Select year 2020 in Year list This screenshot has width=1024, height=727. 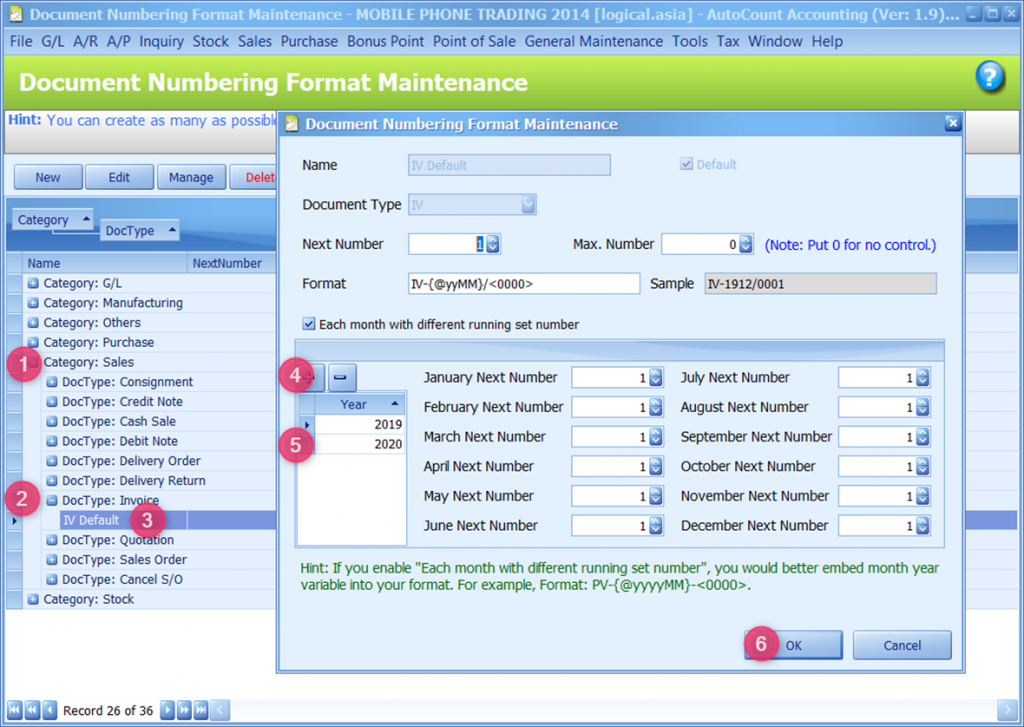tap(358, 444)
